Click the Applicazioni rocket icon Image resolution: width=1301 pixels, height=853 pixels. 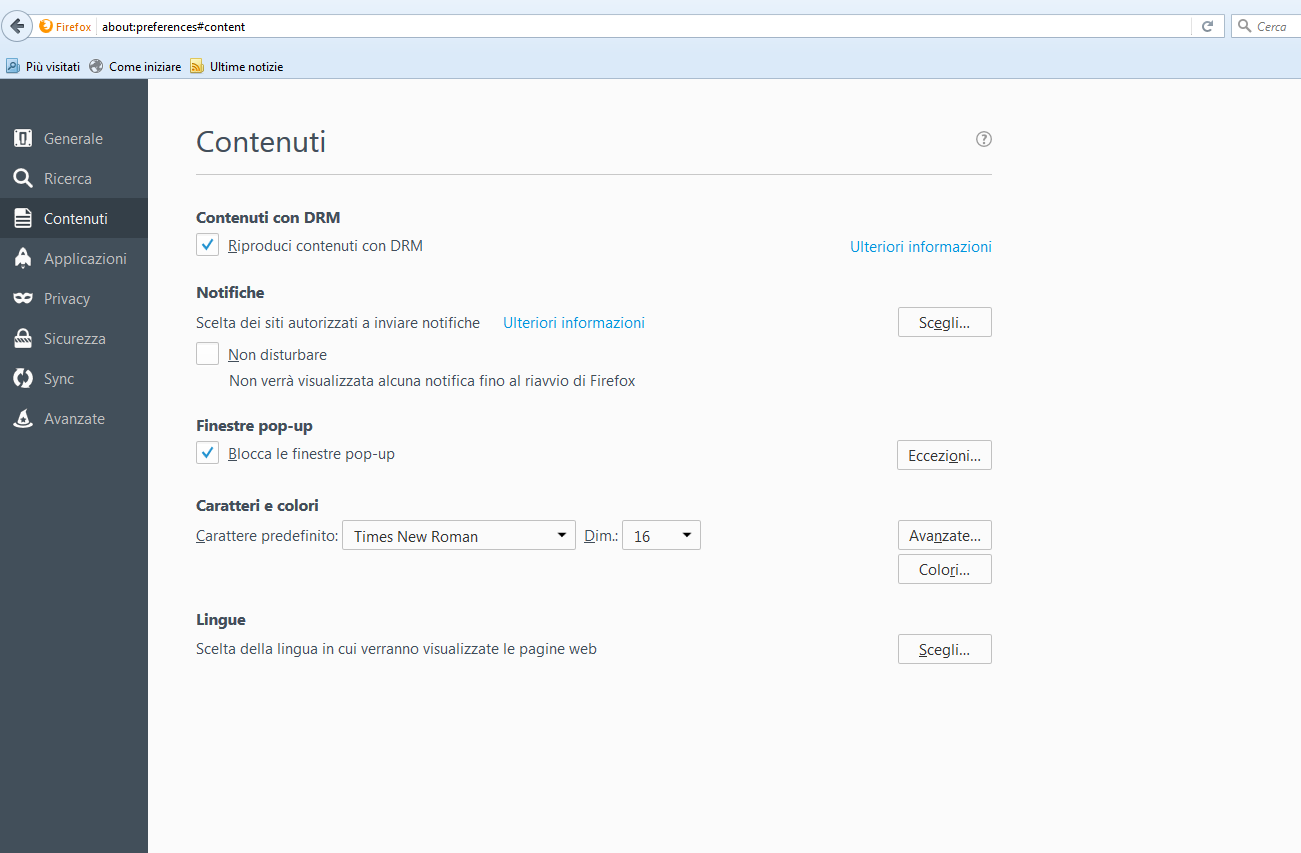tap(23, 259)
